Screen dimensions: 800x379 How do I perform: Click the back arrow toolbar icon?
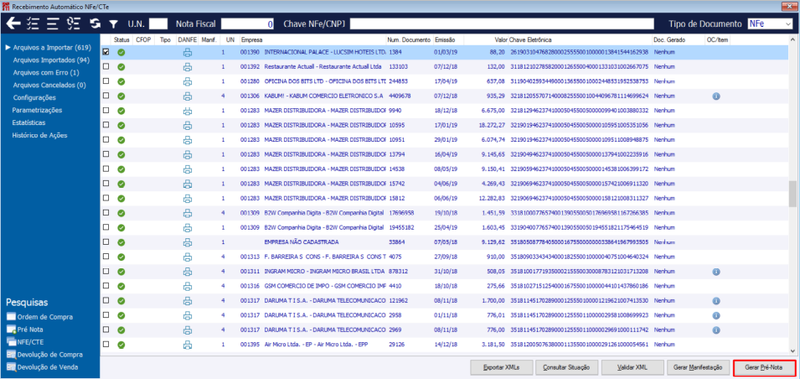coord(13,23)
